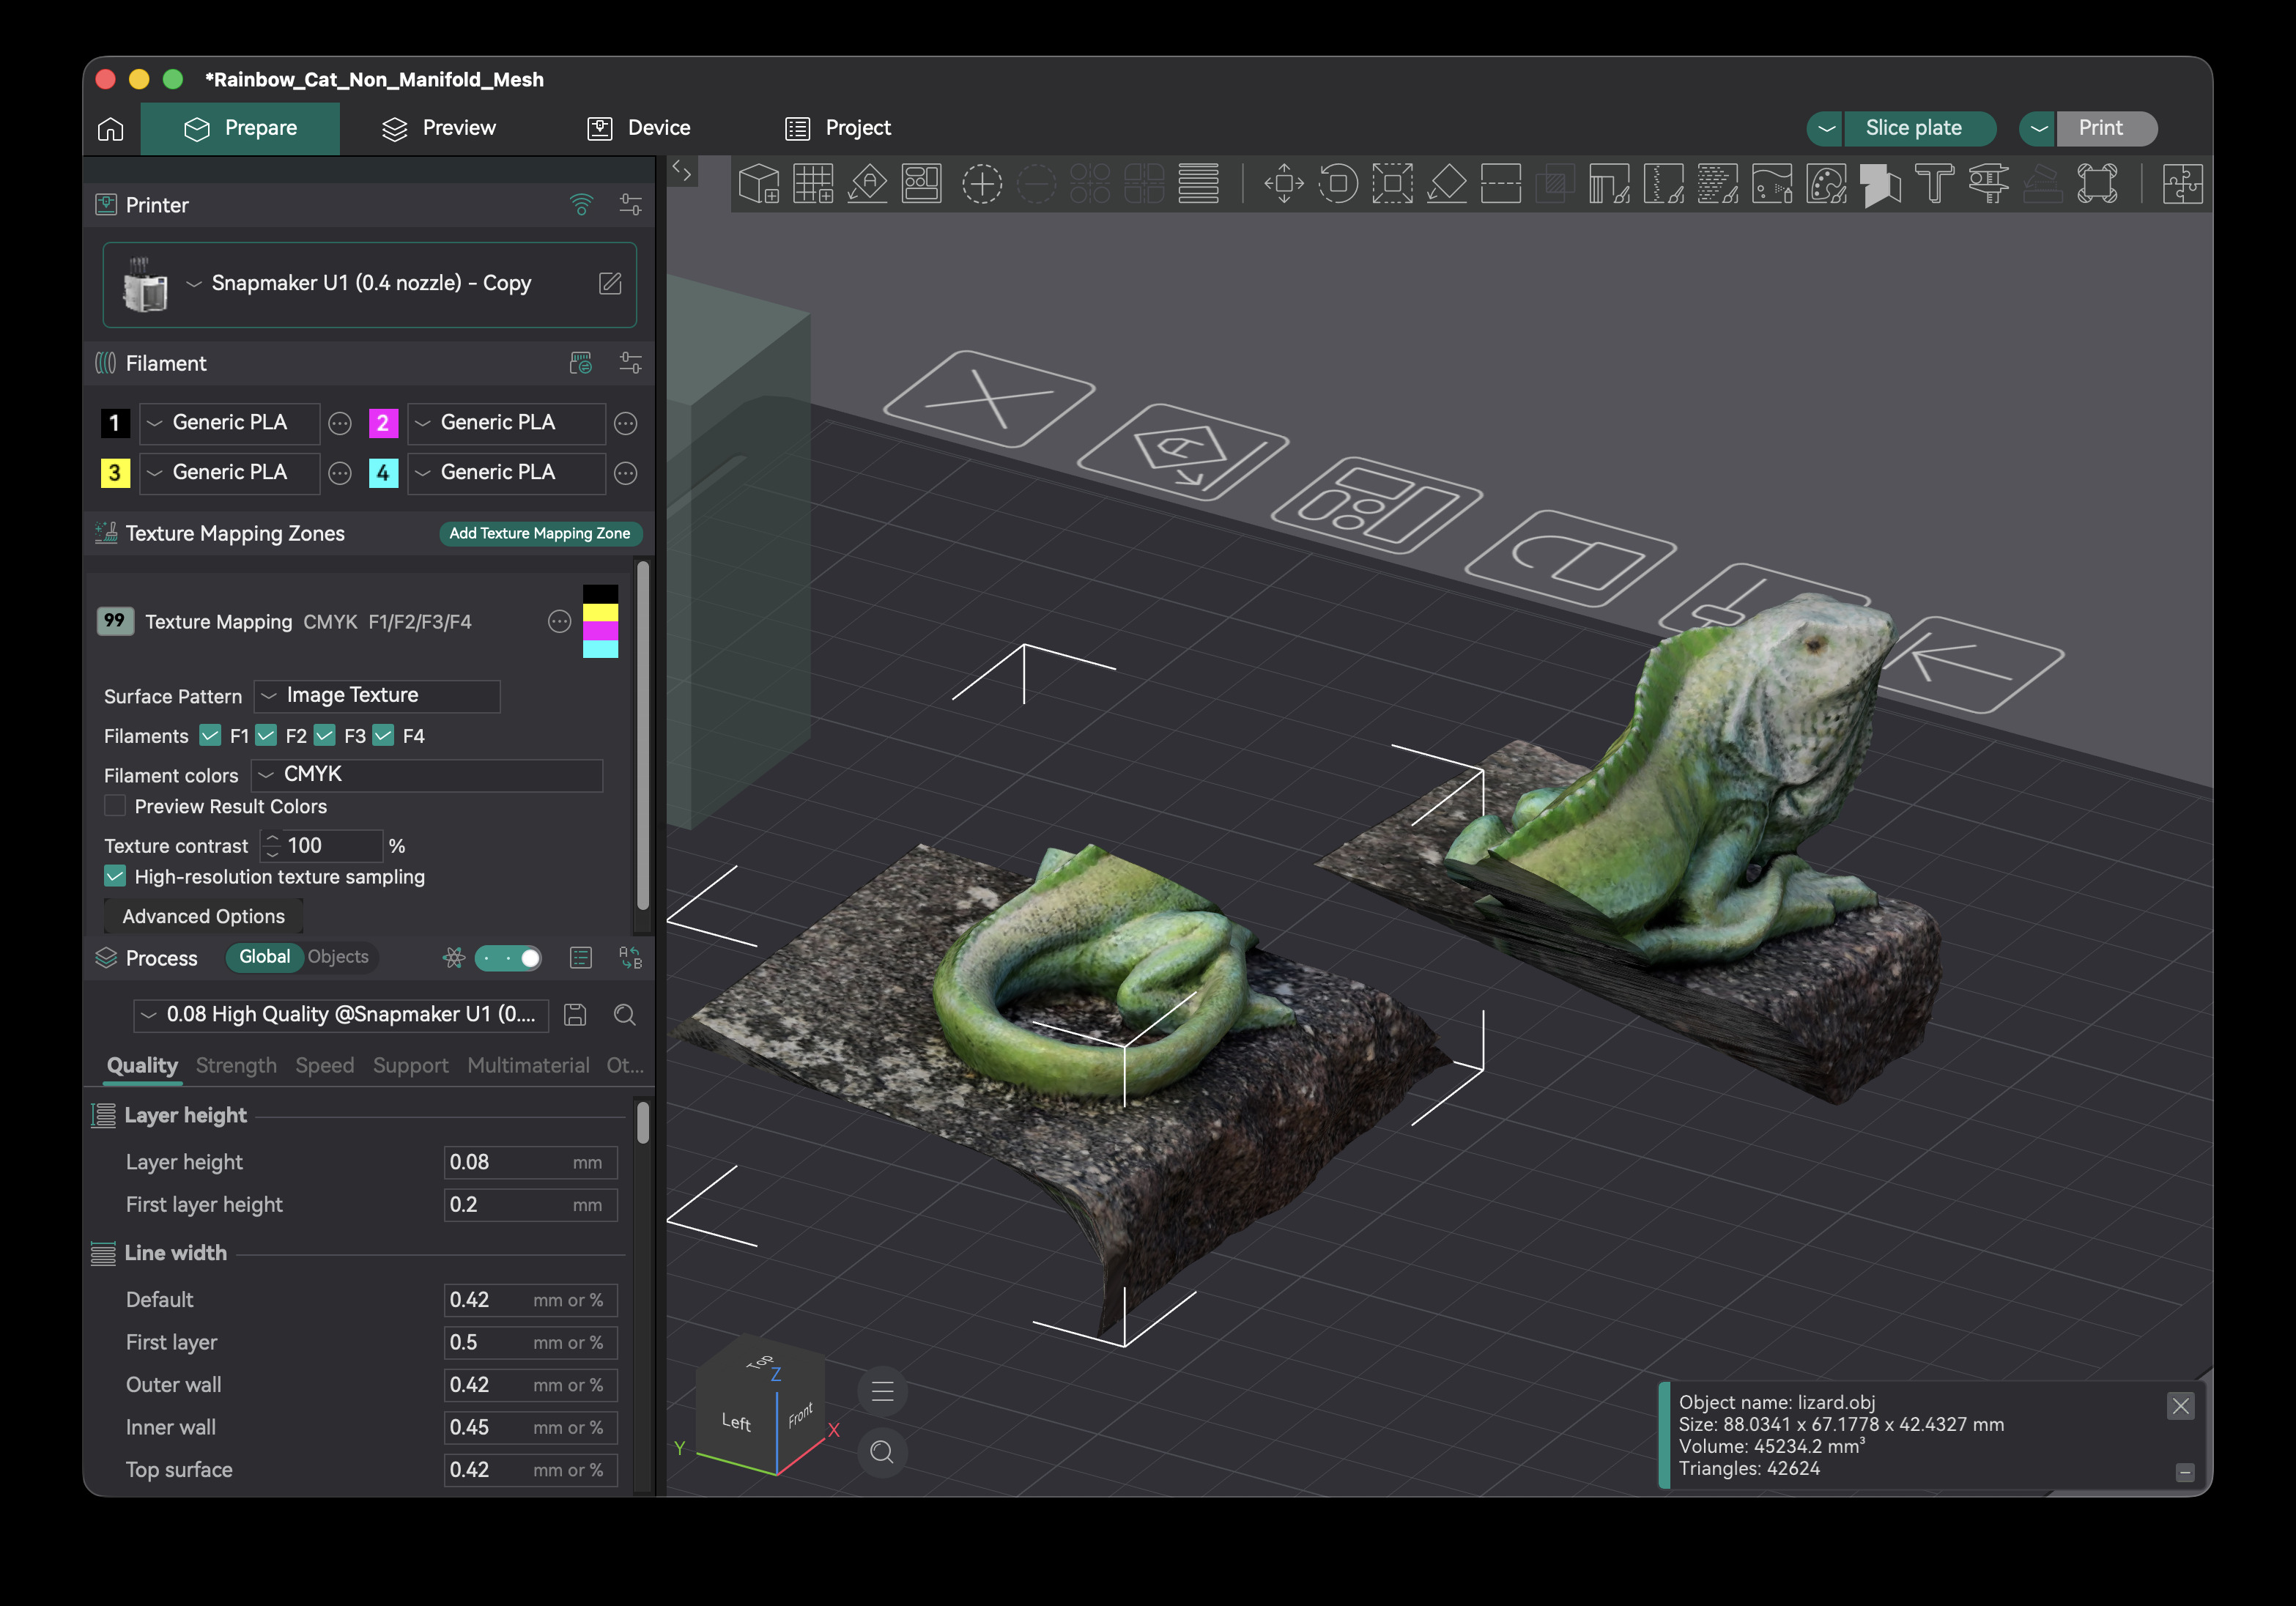
Task: Click the Arrange all objects icon
Action: pyautogui.click(x=921, y=184)
